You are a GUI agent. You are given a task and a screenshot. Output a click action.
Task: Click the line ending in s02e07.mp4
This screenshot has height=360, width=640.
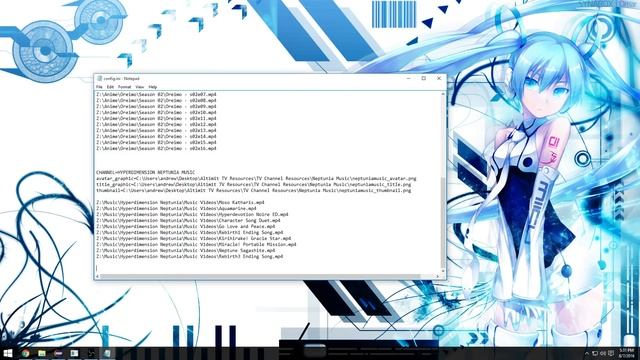point(156,94)
